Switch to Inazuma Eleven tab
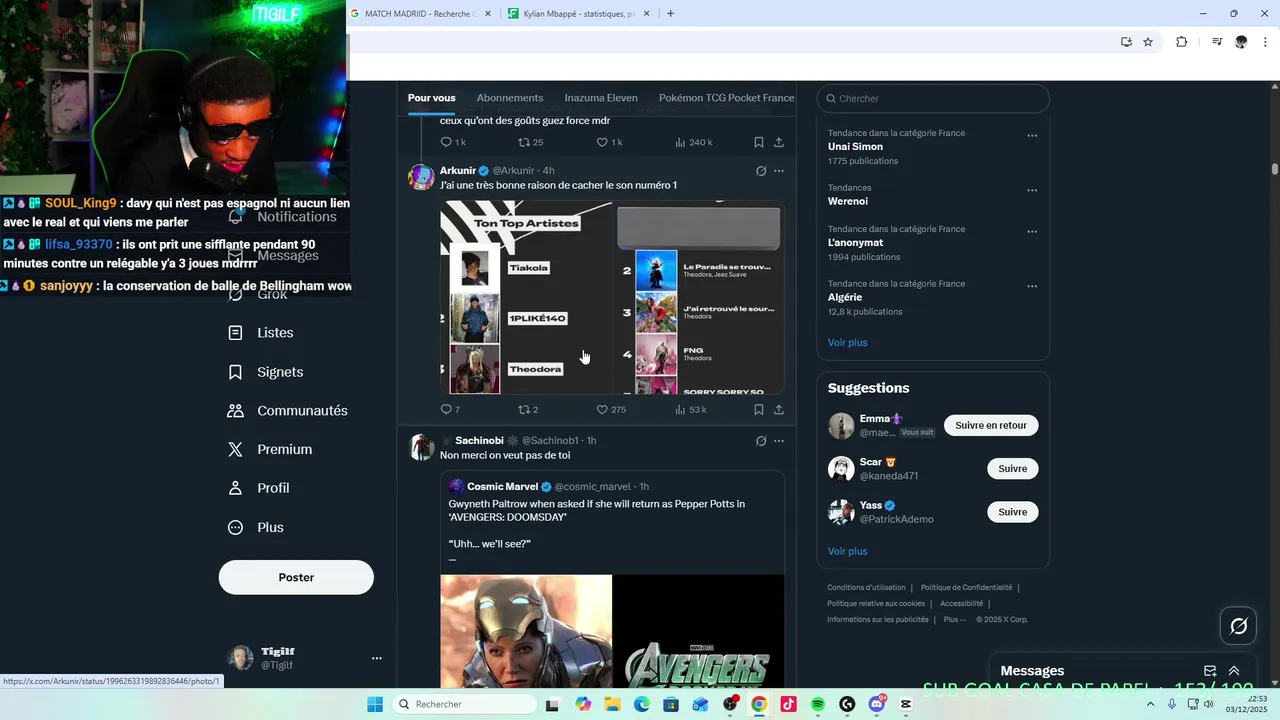 pos(601,98)
